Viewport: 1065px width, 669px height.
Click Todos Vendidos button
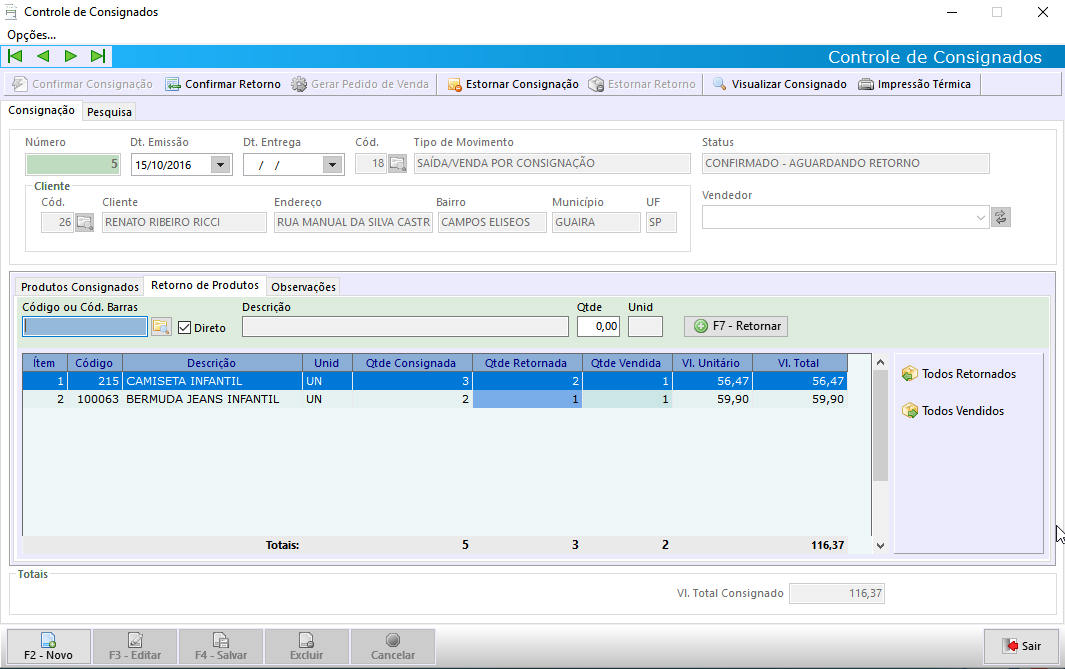point(952,410)
